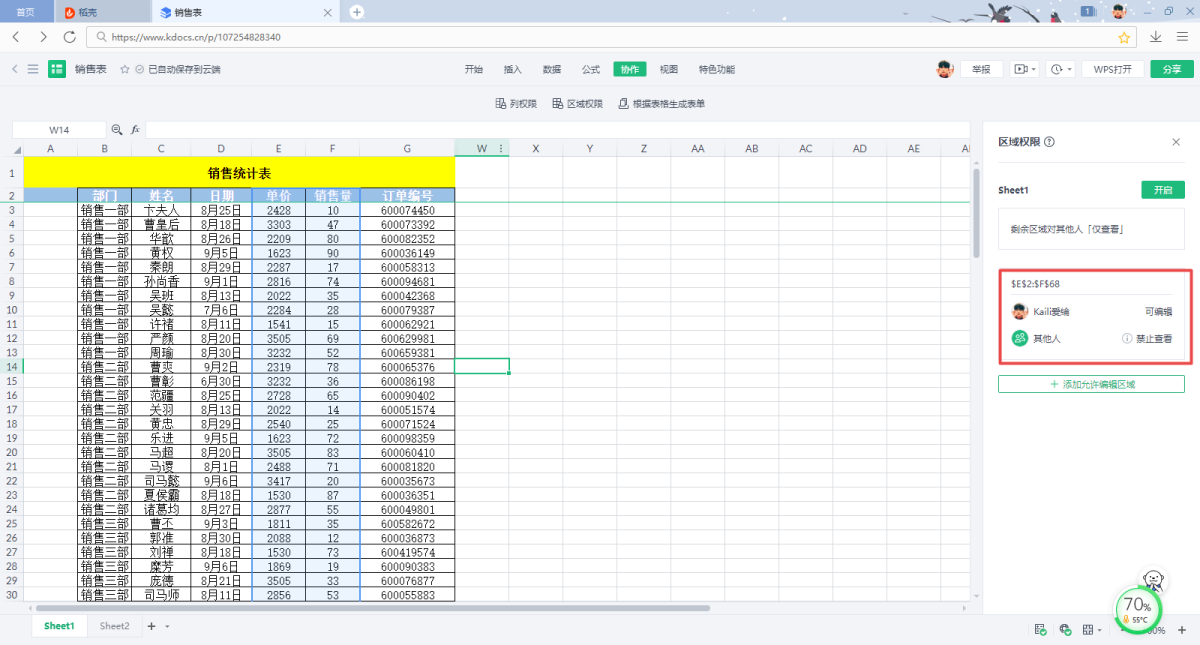Switch to the Sheet2 tab
The height and width of the screenshot is (645, 1200).
(114, 626)
